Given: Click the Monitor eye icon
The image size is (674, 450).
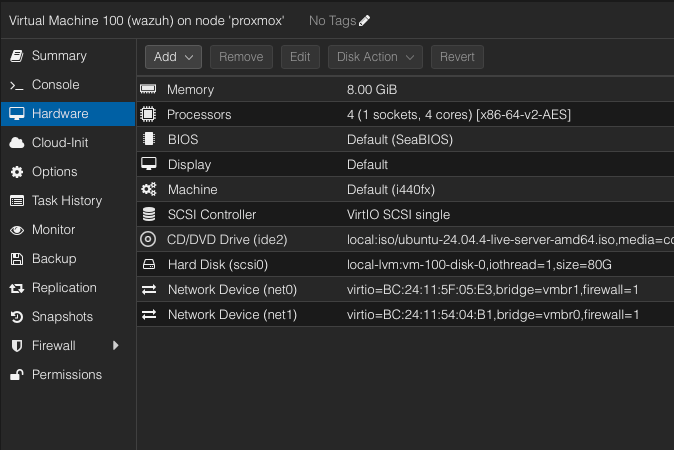Looking at the screenshot, I should [x=17, y=230].
